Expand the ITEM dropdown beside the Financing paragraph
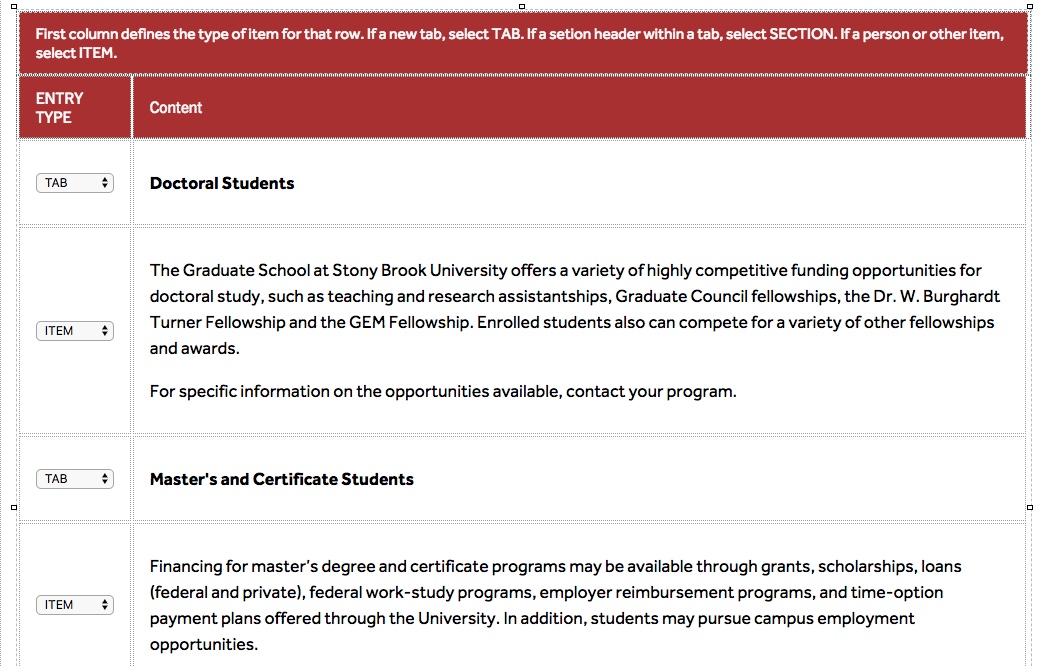1048x666 pixels. tap(75, 605)
